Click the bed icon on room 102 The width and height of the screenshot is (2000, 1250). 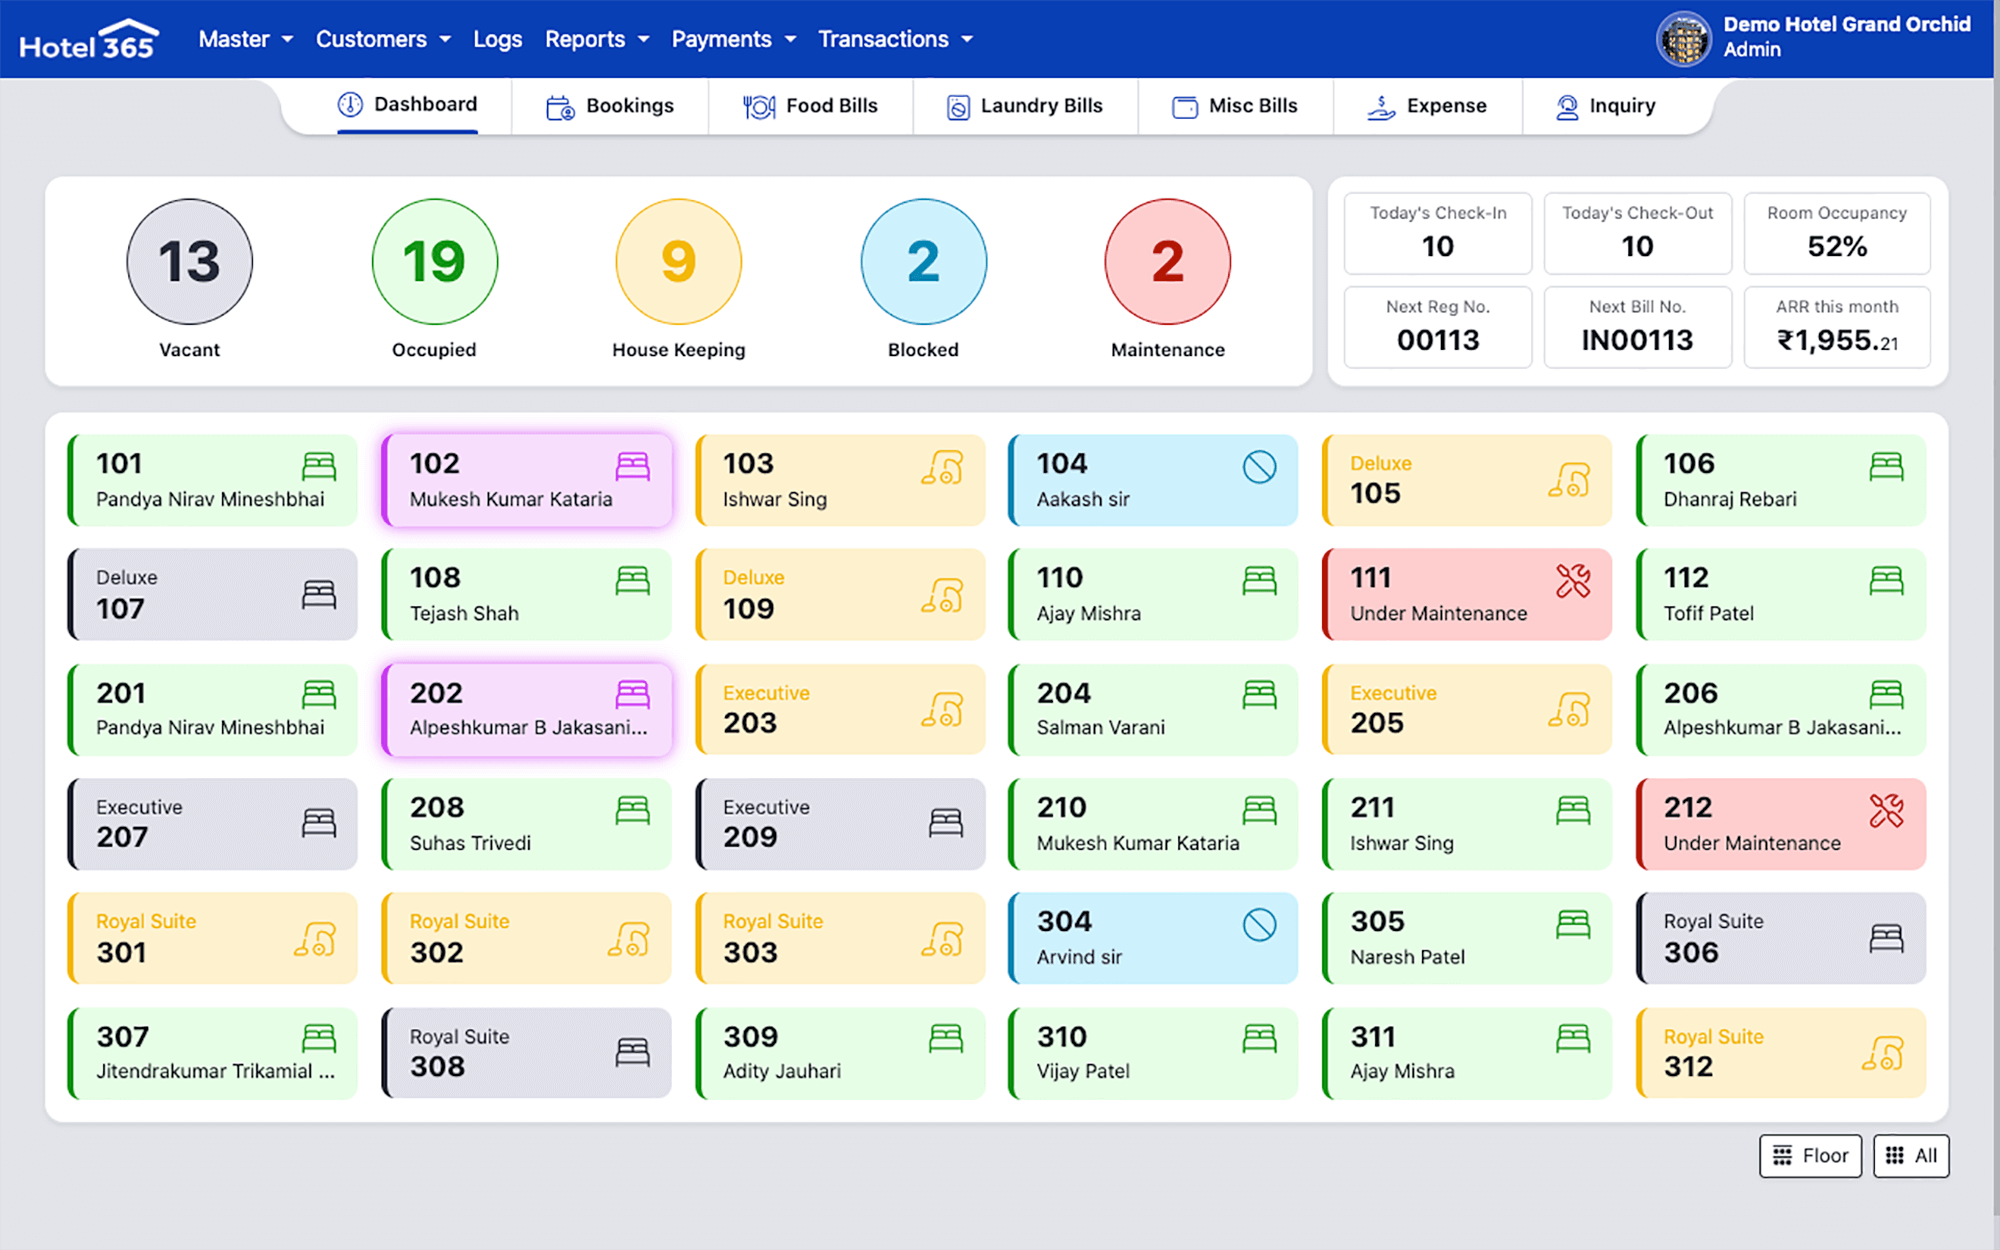(x=632, y=466)
